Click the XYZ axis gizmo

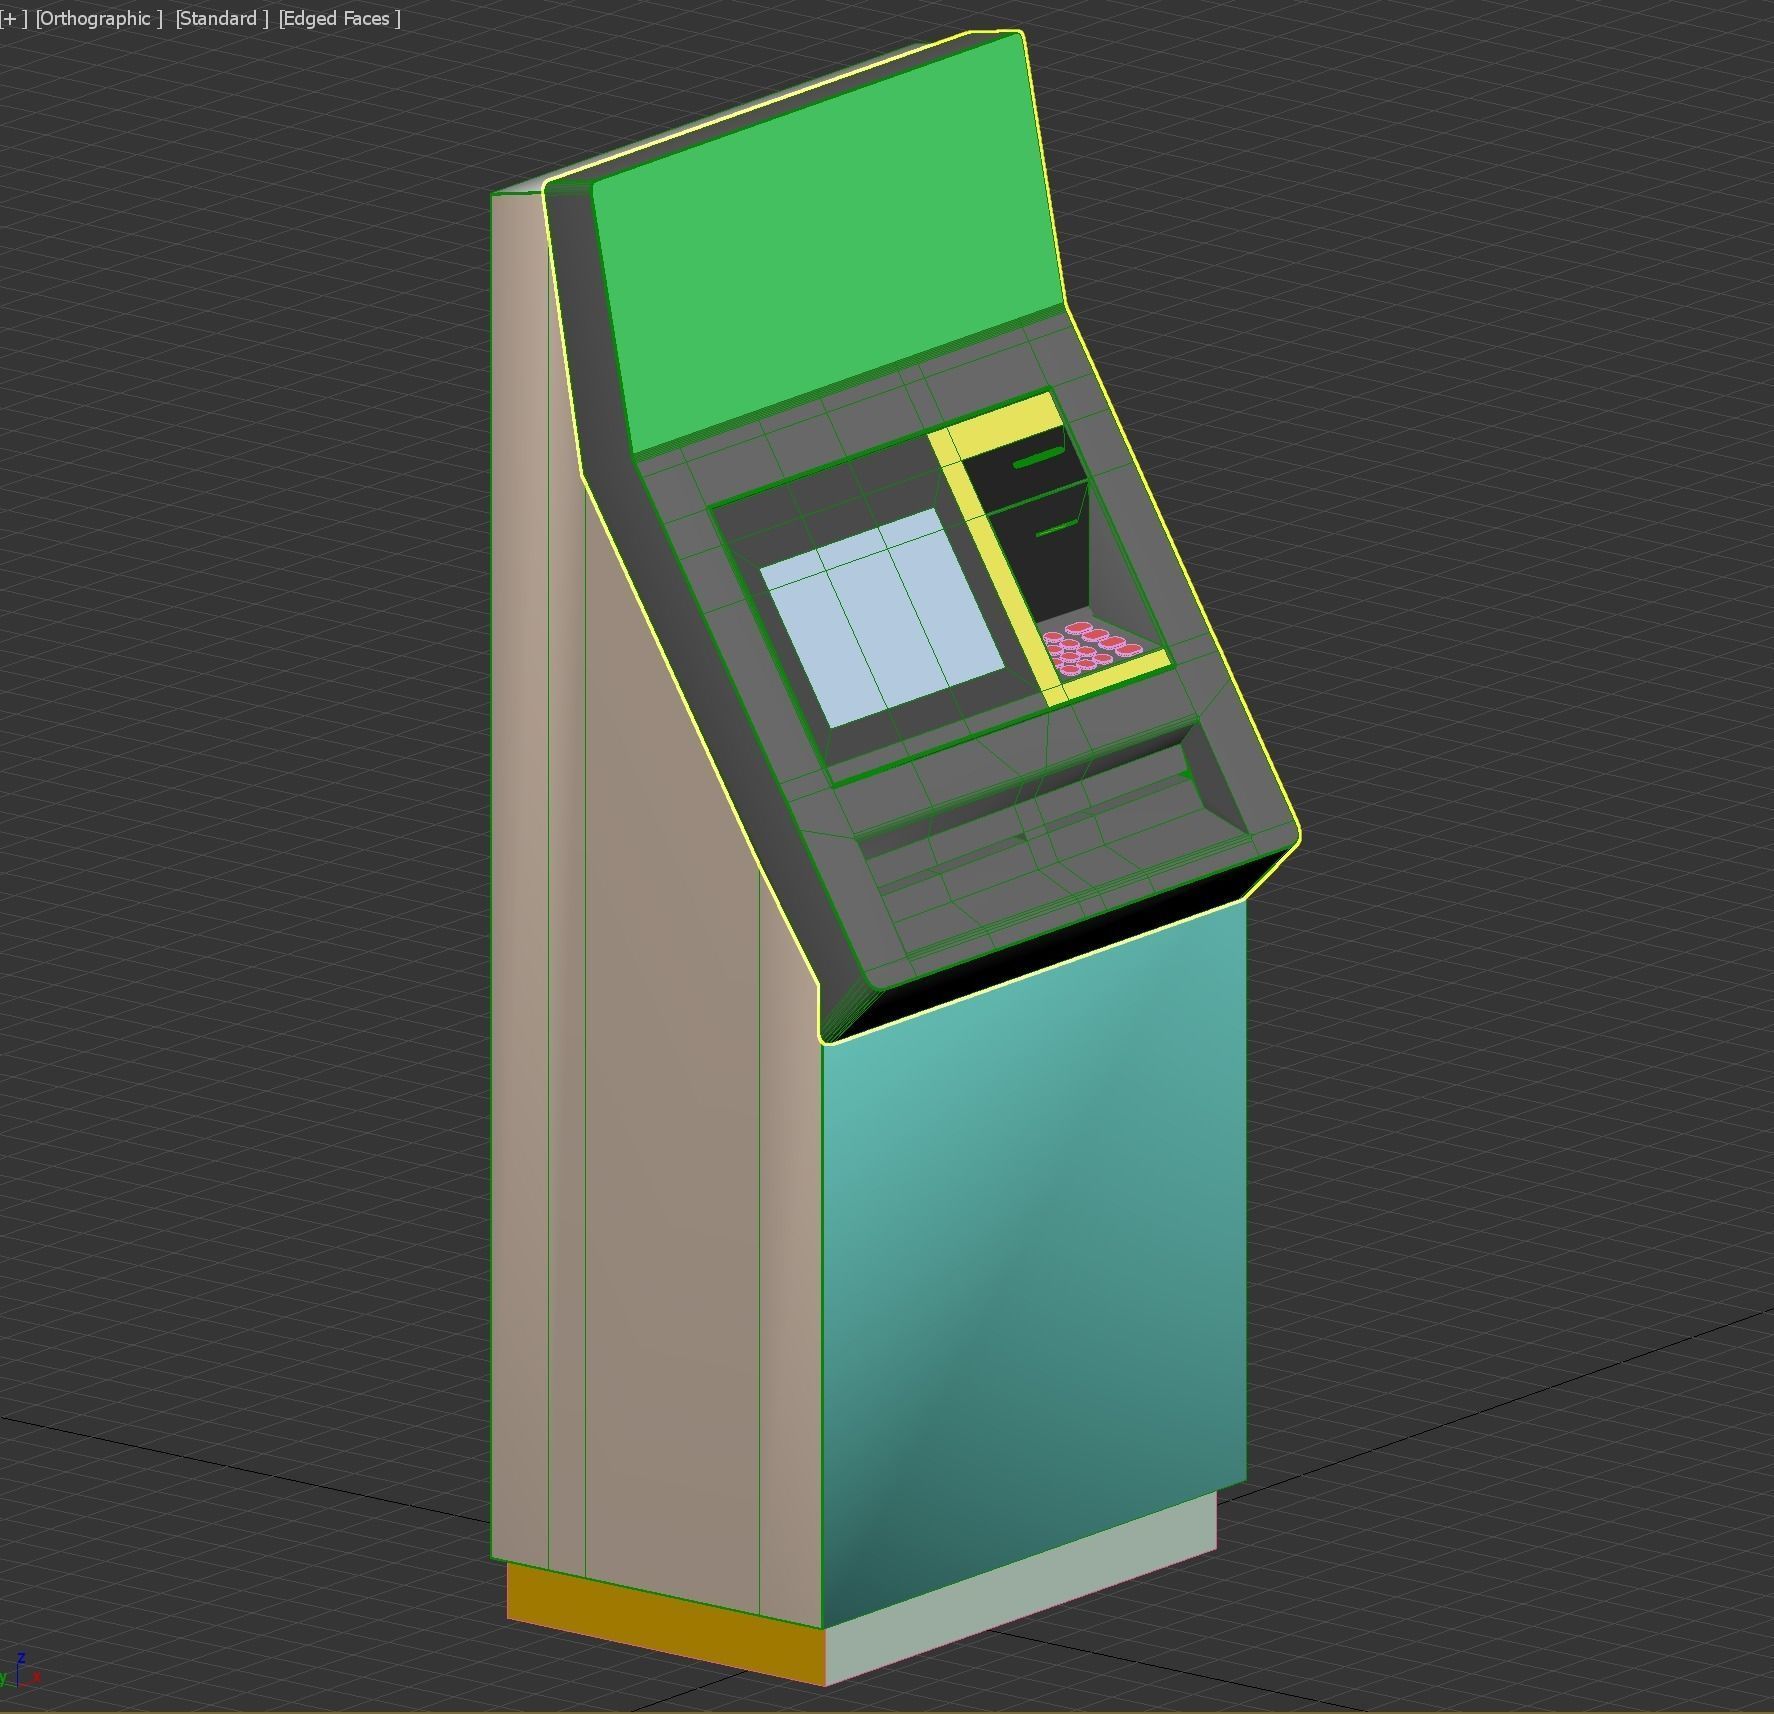[x=21, y=1670]
